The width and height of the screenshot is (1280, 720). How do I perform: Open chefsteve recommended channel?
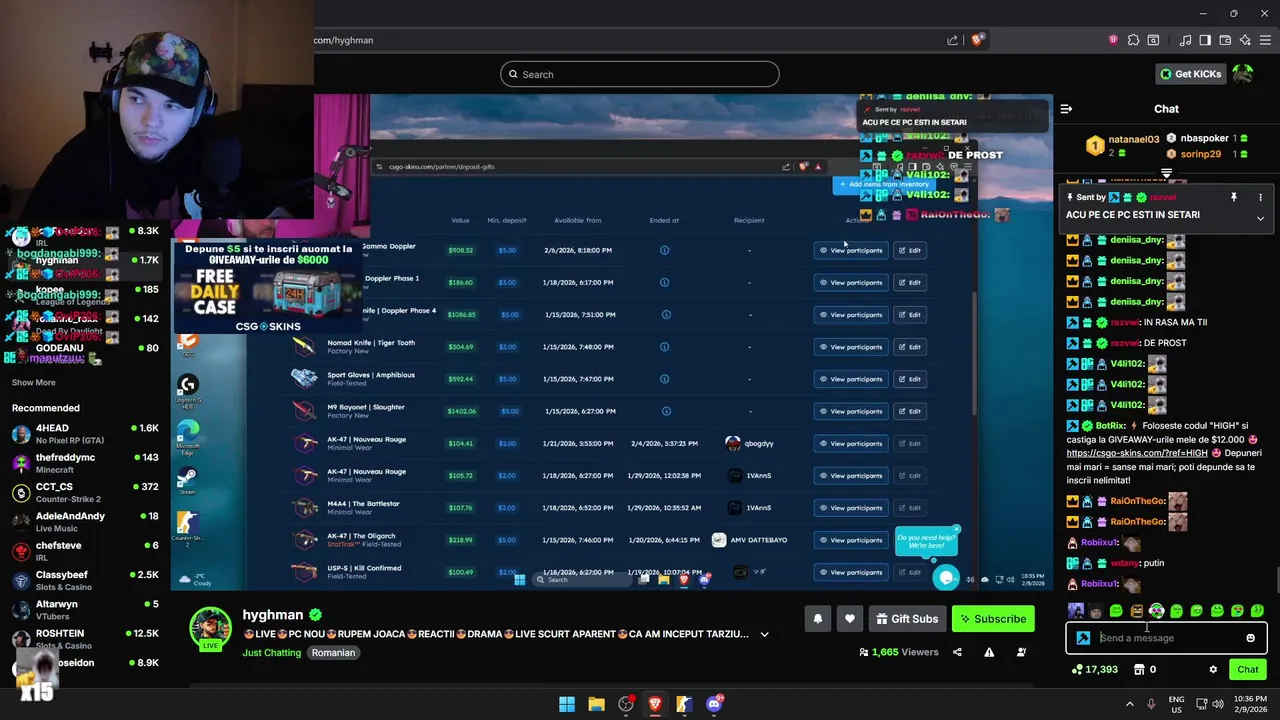click(x=85, y=551)
